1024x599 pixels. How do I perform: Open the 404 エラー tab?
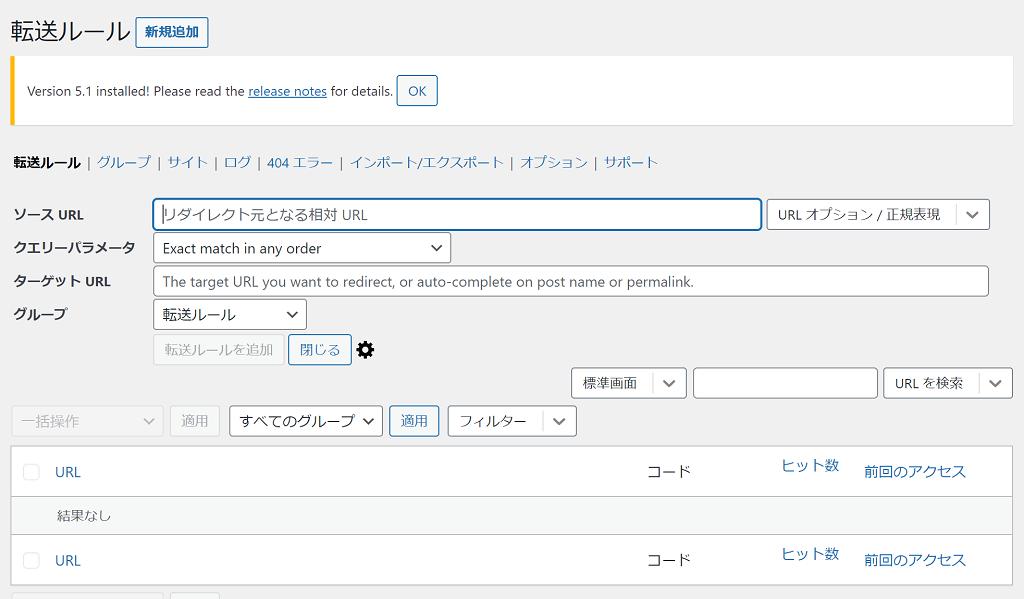[x=300, y=162]
